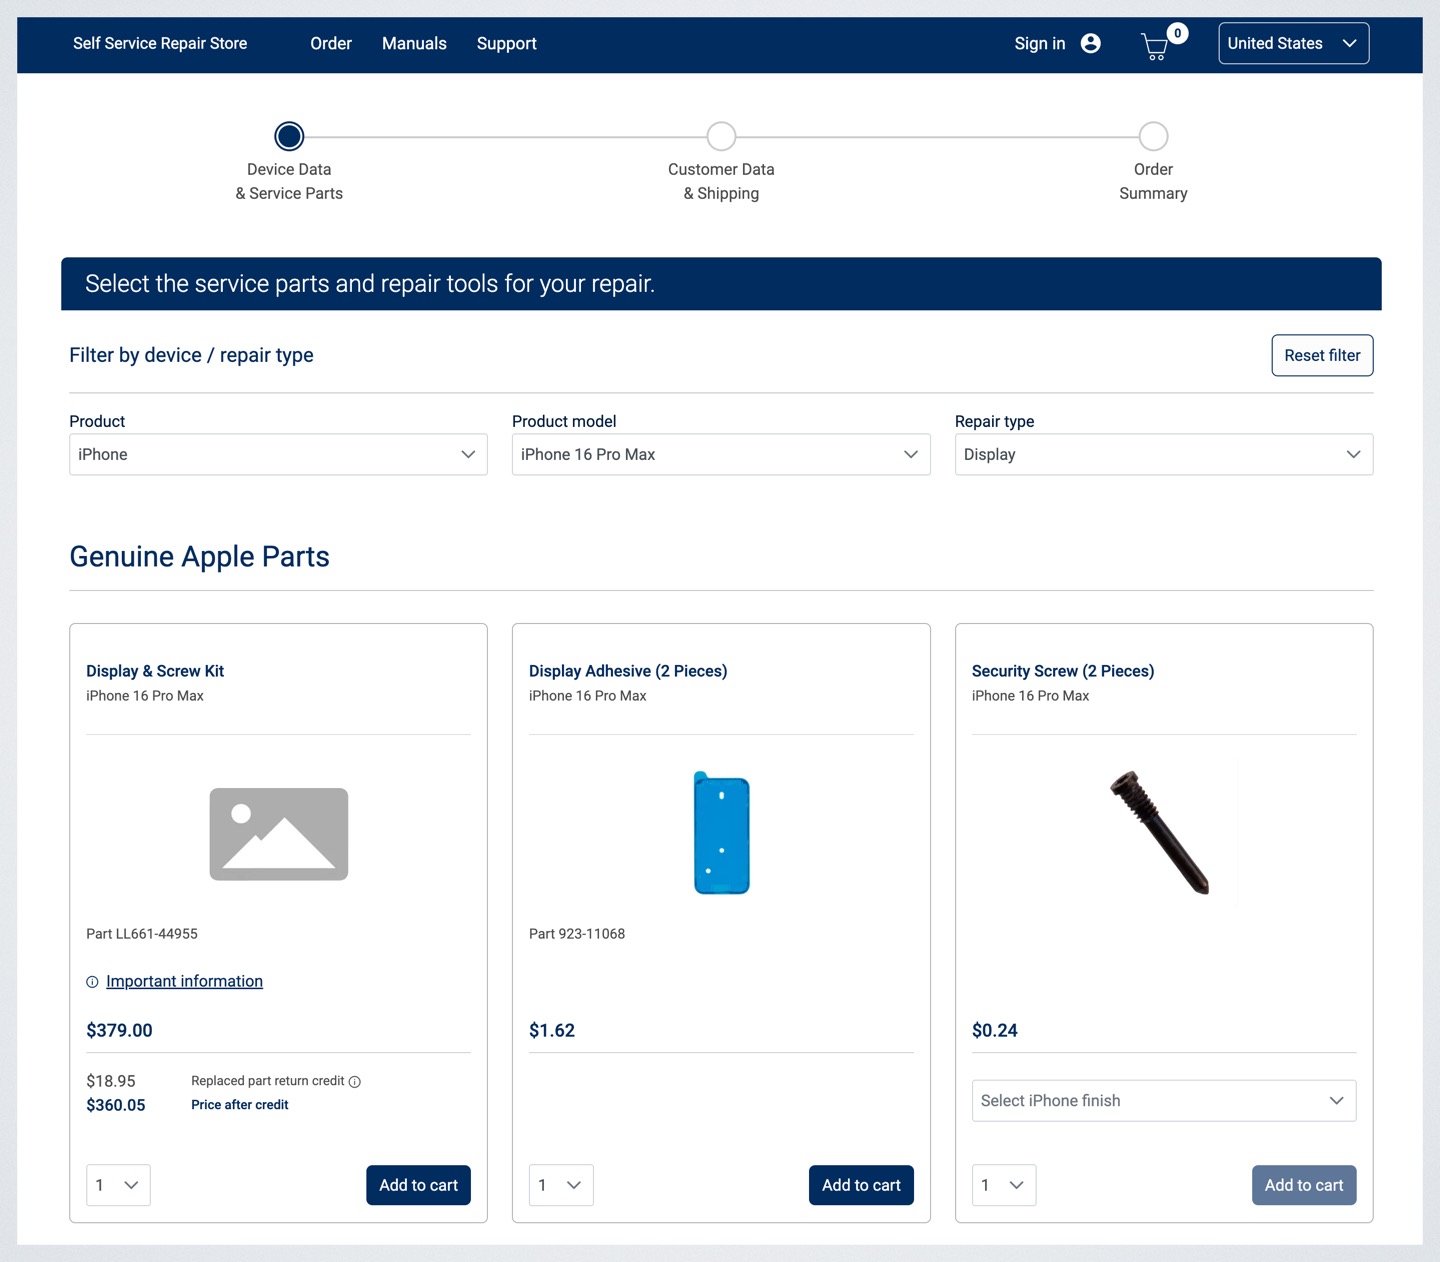This screenshot has width=1440, height=1262.
Task: Click the Display Adhesive product image
Action: (x=721, y=833)
